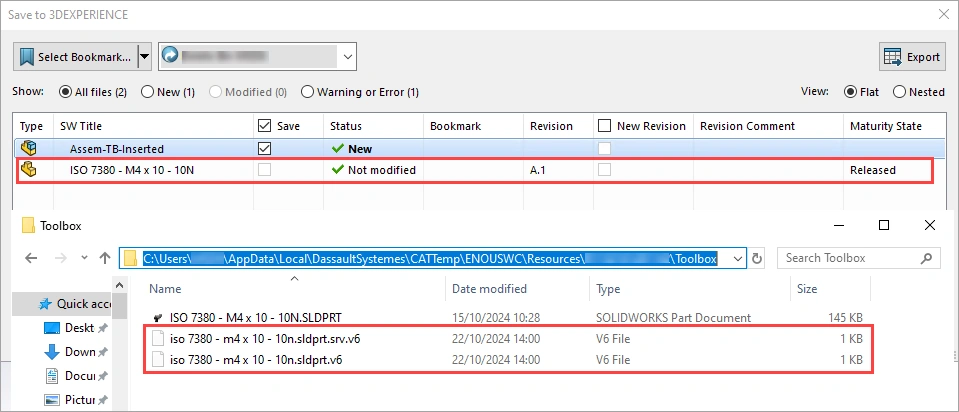Open the Explorer address bar history dropdown
Screen dimensions: 959x412
point(737,258)
